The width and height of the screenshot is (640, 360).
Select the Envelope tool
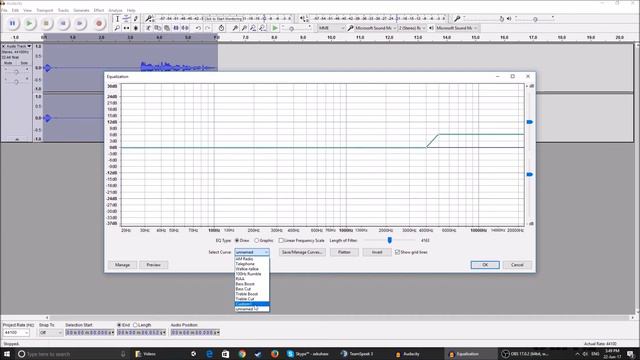pyautogui.click(x=127, y=19)
